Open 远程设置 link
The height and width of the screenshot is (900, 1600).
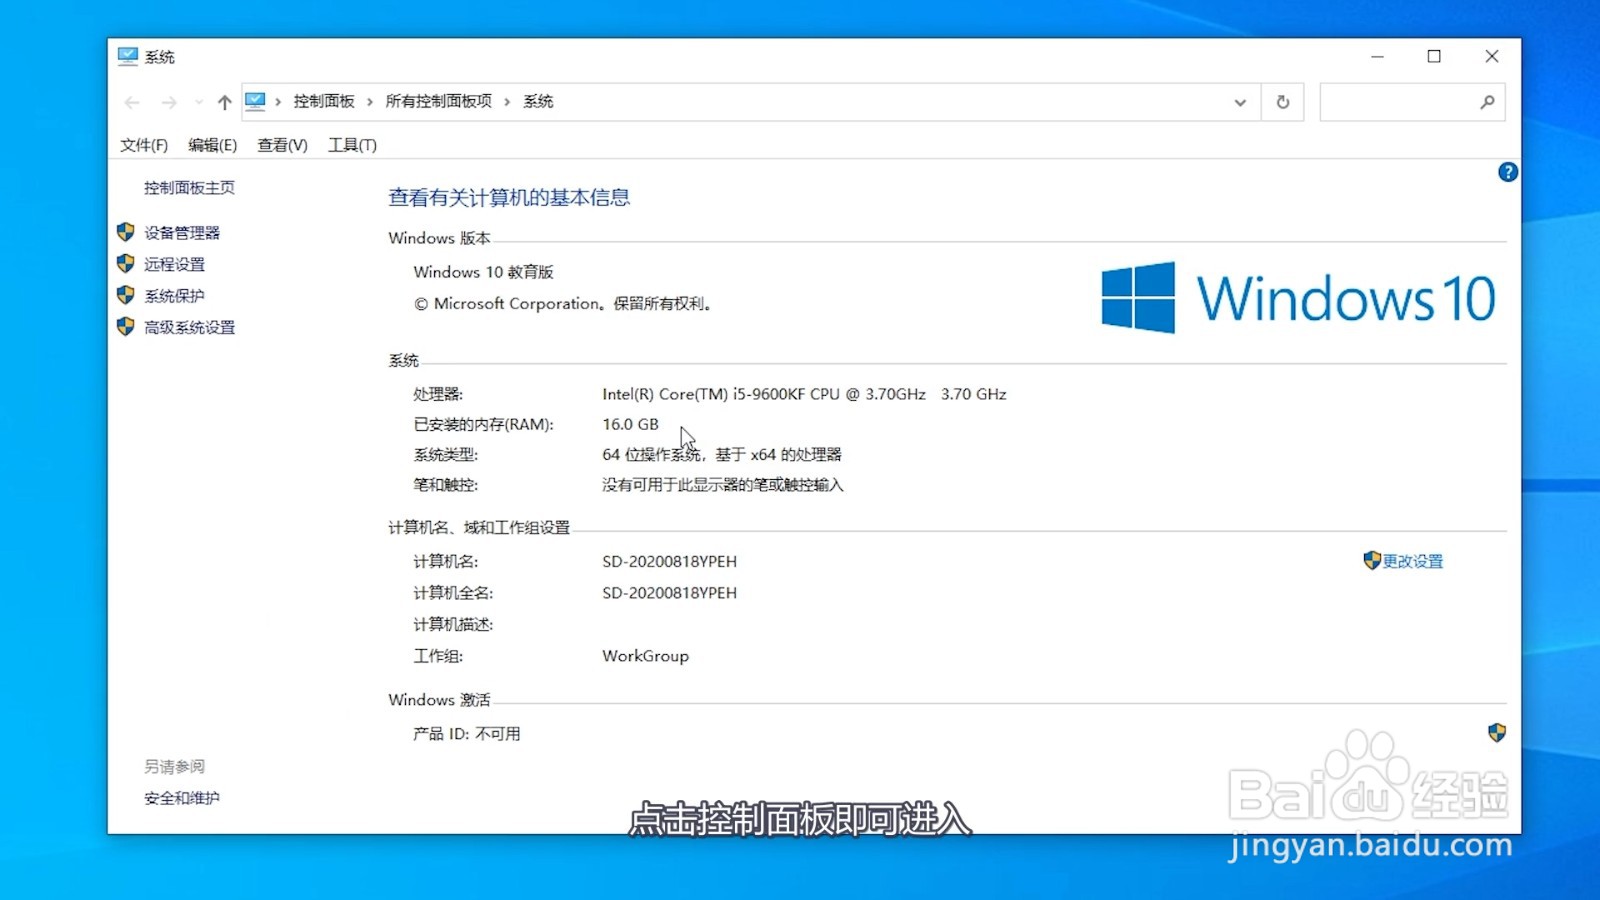[x=174, y=264]
